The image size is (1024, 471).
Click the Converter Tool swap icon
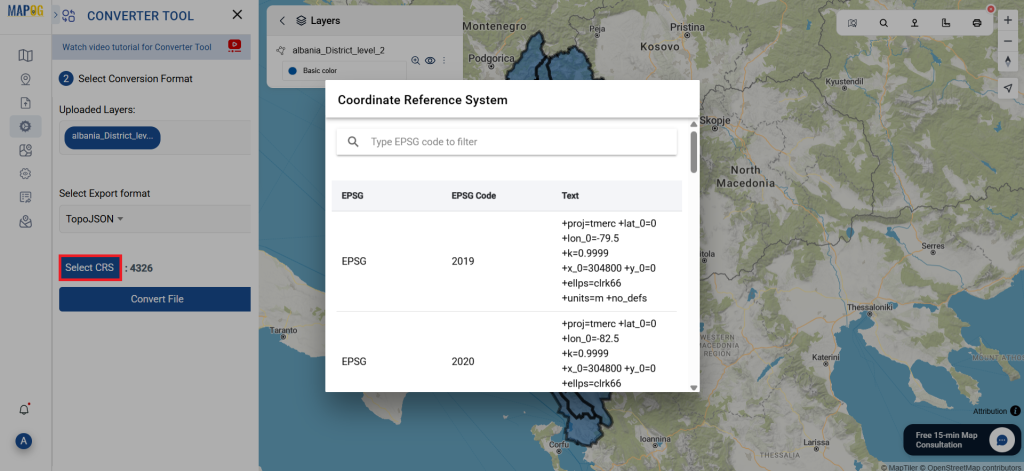[x=69, y=15]
